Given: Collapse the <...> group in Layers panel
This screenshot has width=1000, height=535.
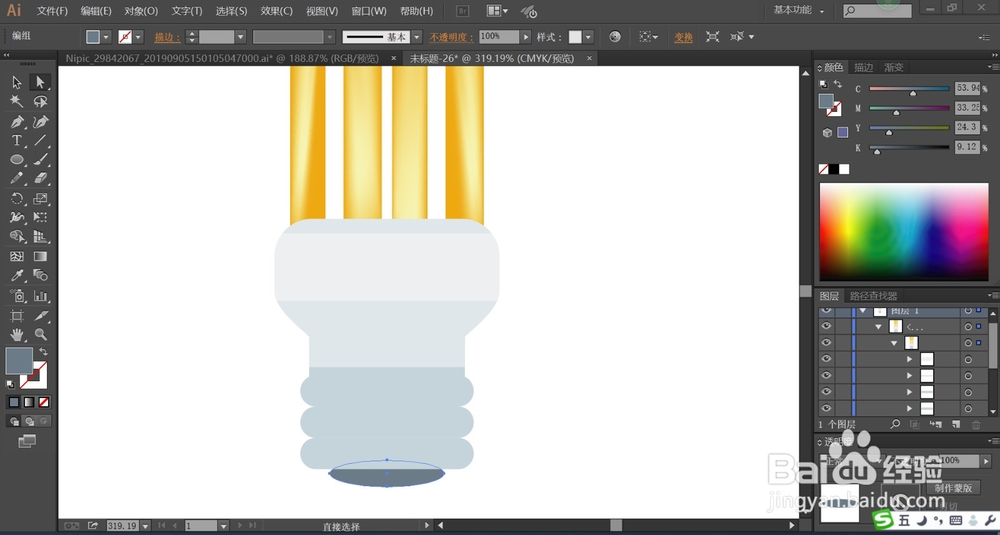Looking at the screenshot, I should (x=878, y=326).
